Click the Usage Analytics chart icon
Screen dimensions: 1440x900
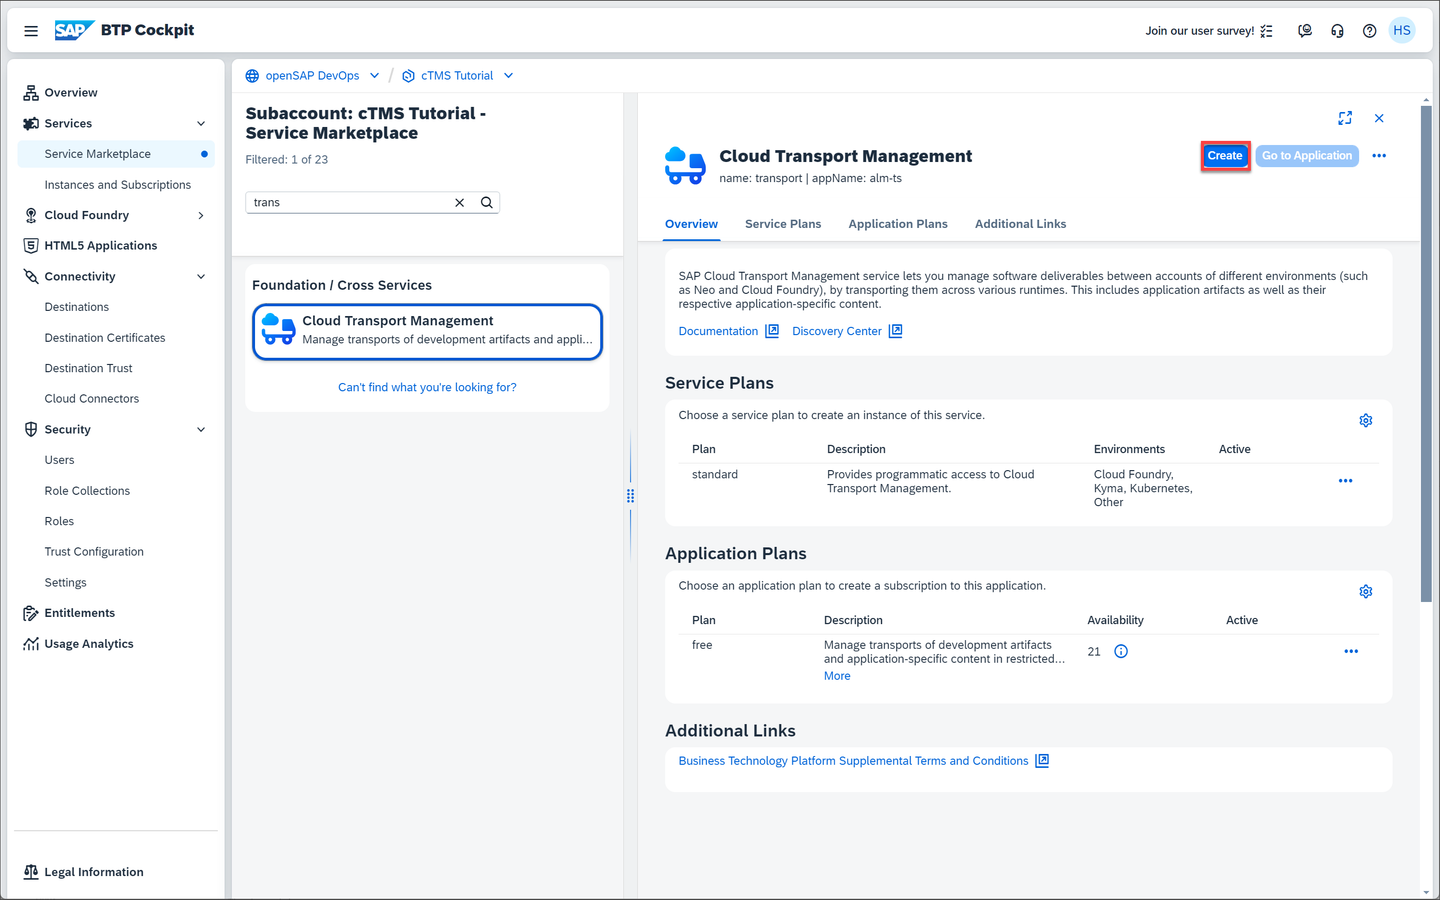31,644
